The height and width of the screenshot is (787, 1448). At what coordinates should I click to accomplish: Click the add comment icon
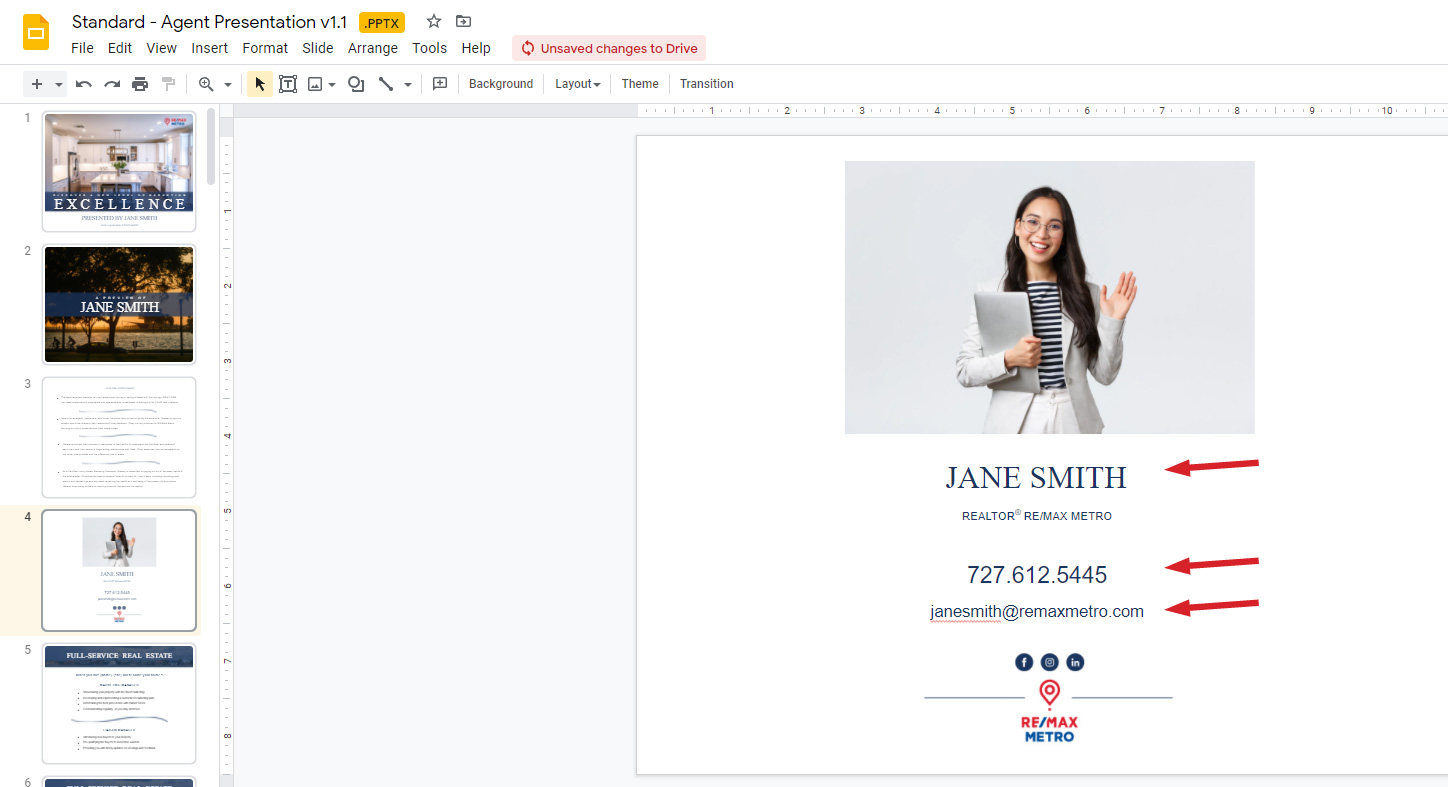pyautogui.click(x=440, y=84)
